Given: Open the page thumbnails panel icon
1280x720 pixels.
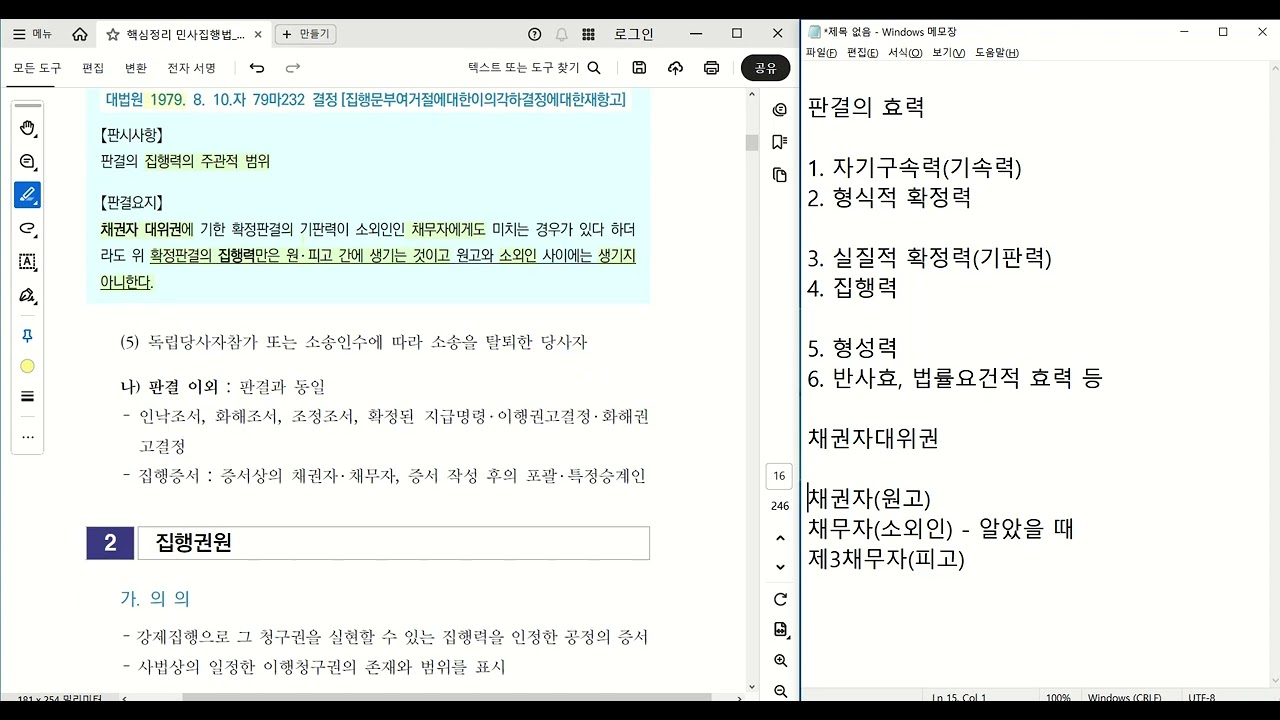Looking at the screenshot, I should tap(780, 175).
